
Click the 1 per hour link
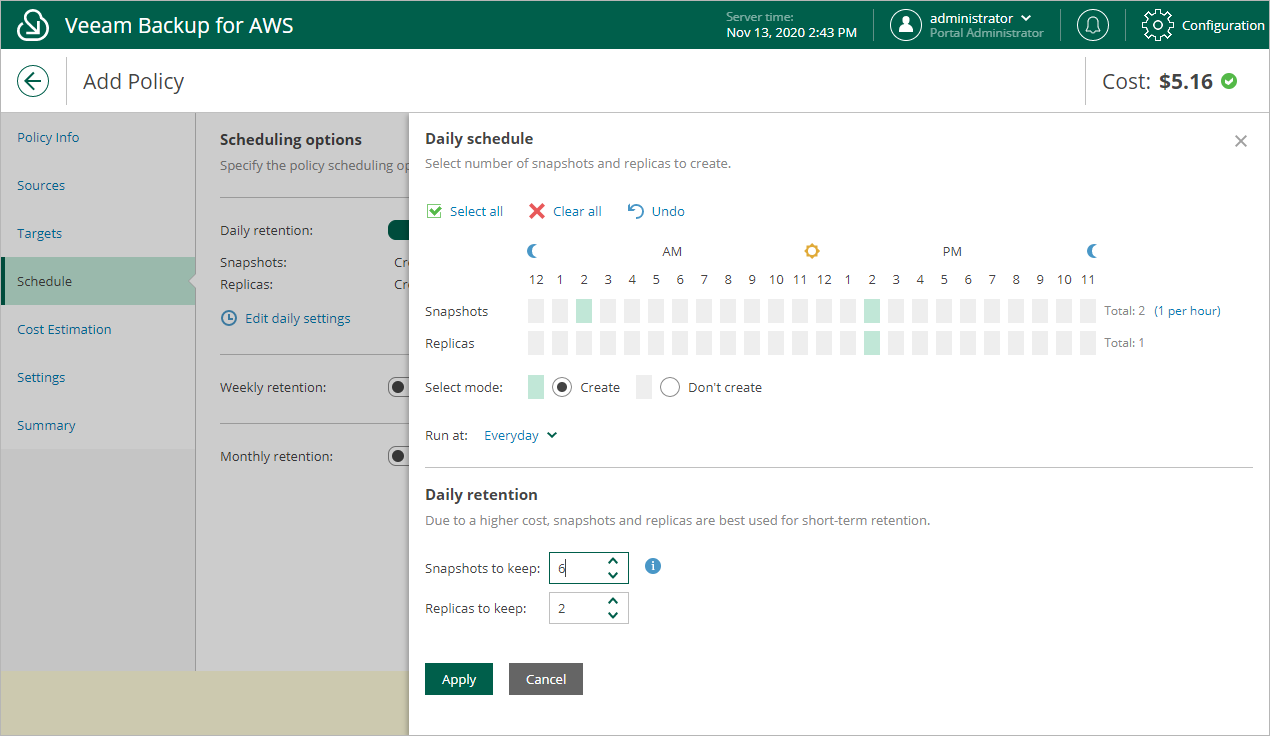point(1187,311)
